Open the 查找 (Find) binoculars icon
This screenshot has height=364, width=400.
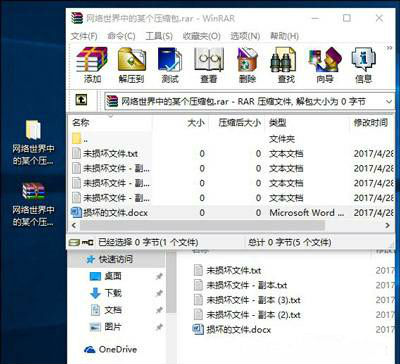286,65
